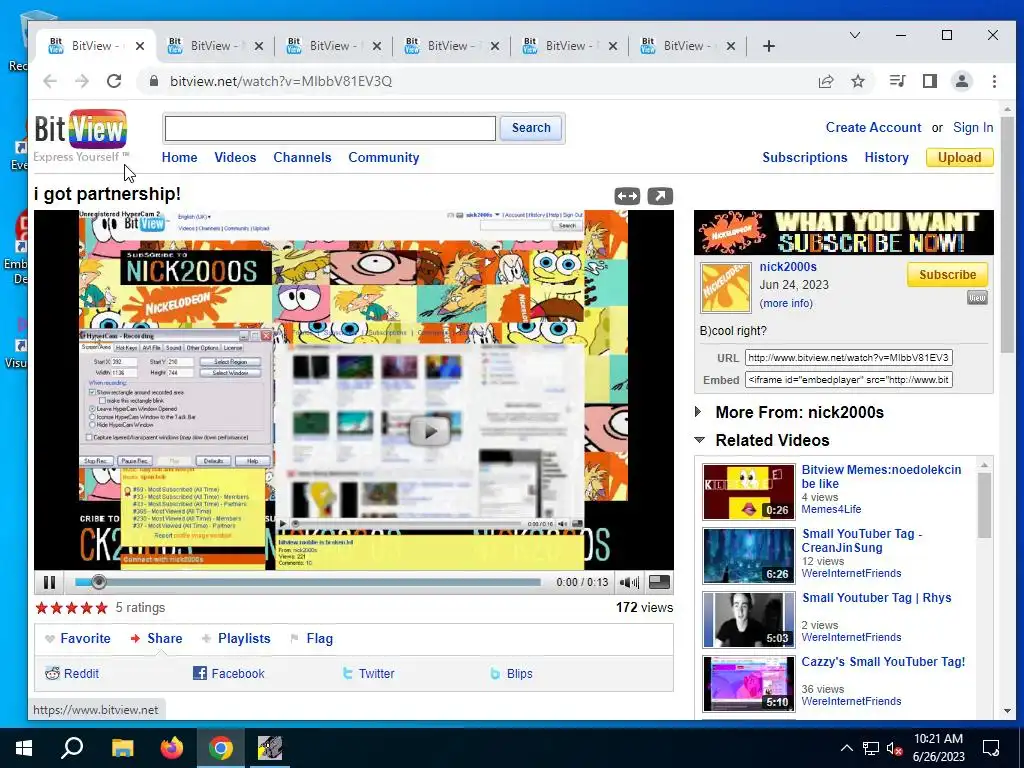Click the Twitter share icon
The width and height of the screenshot is (1024, 768).
coord(348,673)
